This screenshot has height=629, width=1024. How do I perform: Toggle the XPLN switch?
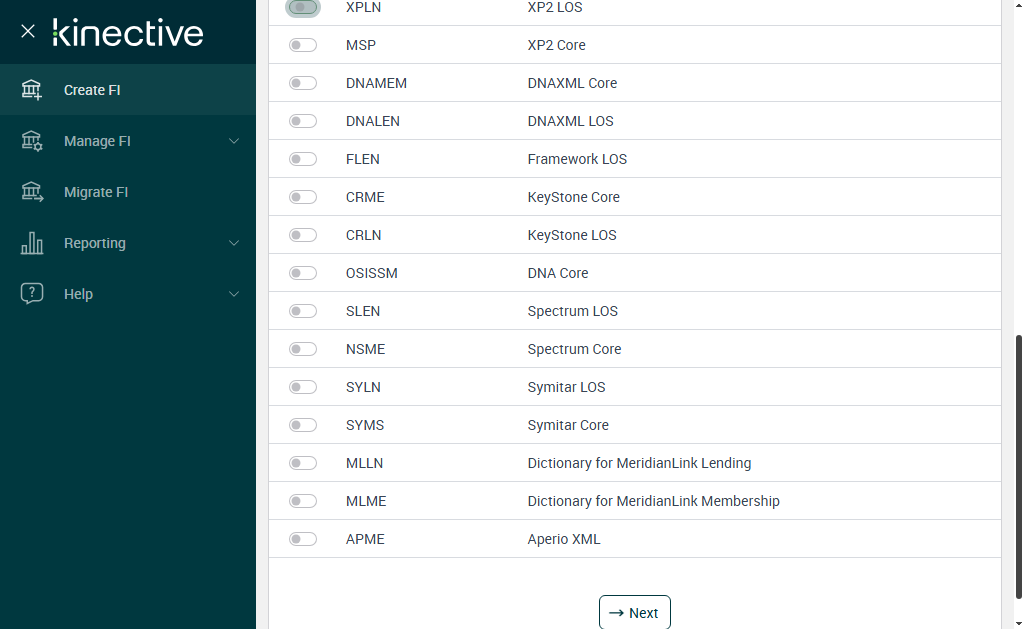click(x=302, y=7)
